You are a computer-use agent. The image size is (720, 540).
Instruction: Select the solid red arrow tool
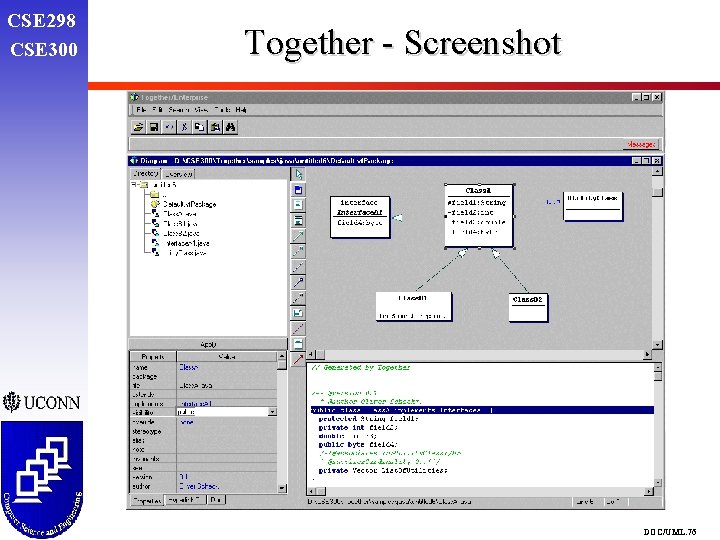pos(298,359)
